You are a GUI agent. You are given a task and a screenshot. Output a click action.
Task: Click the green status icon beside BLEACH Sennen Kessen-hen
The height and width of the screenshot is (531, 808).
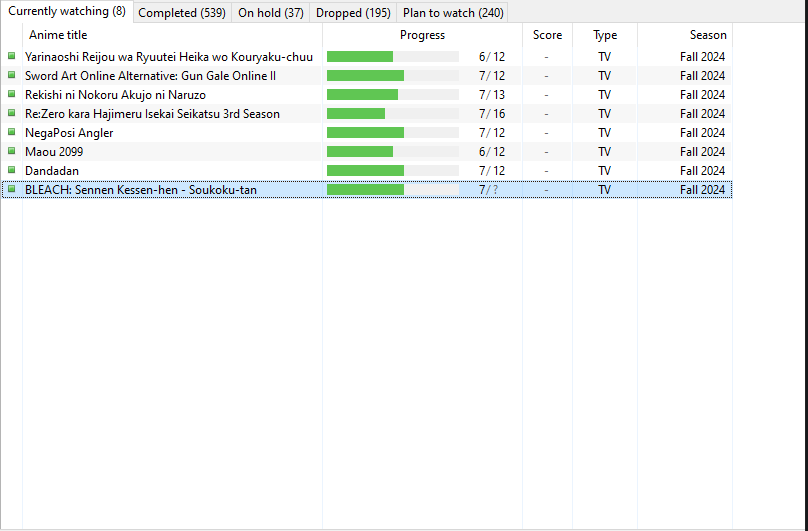pos(11,190)
